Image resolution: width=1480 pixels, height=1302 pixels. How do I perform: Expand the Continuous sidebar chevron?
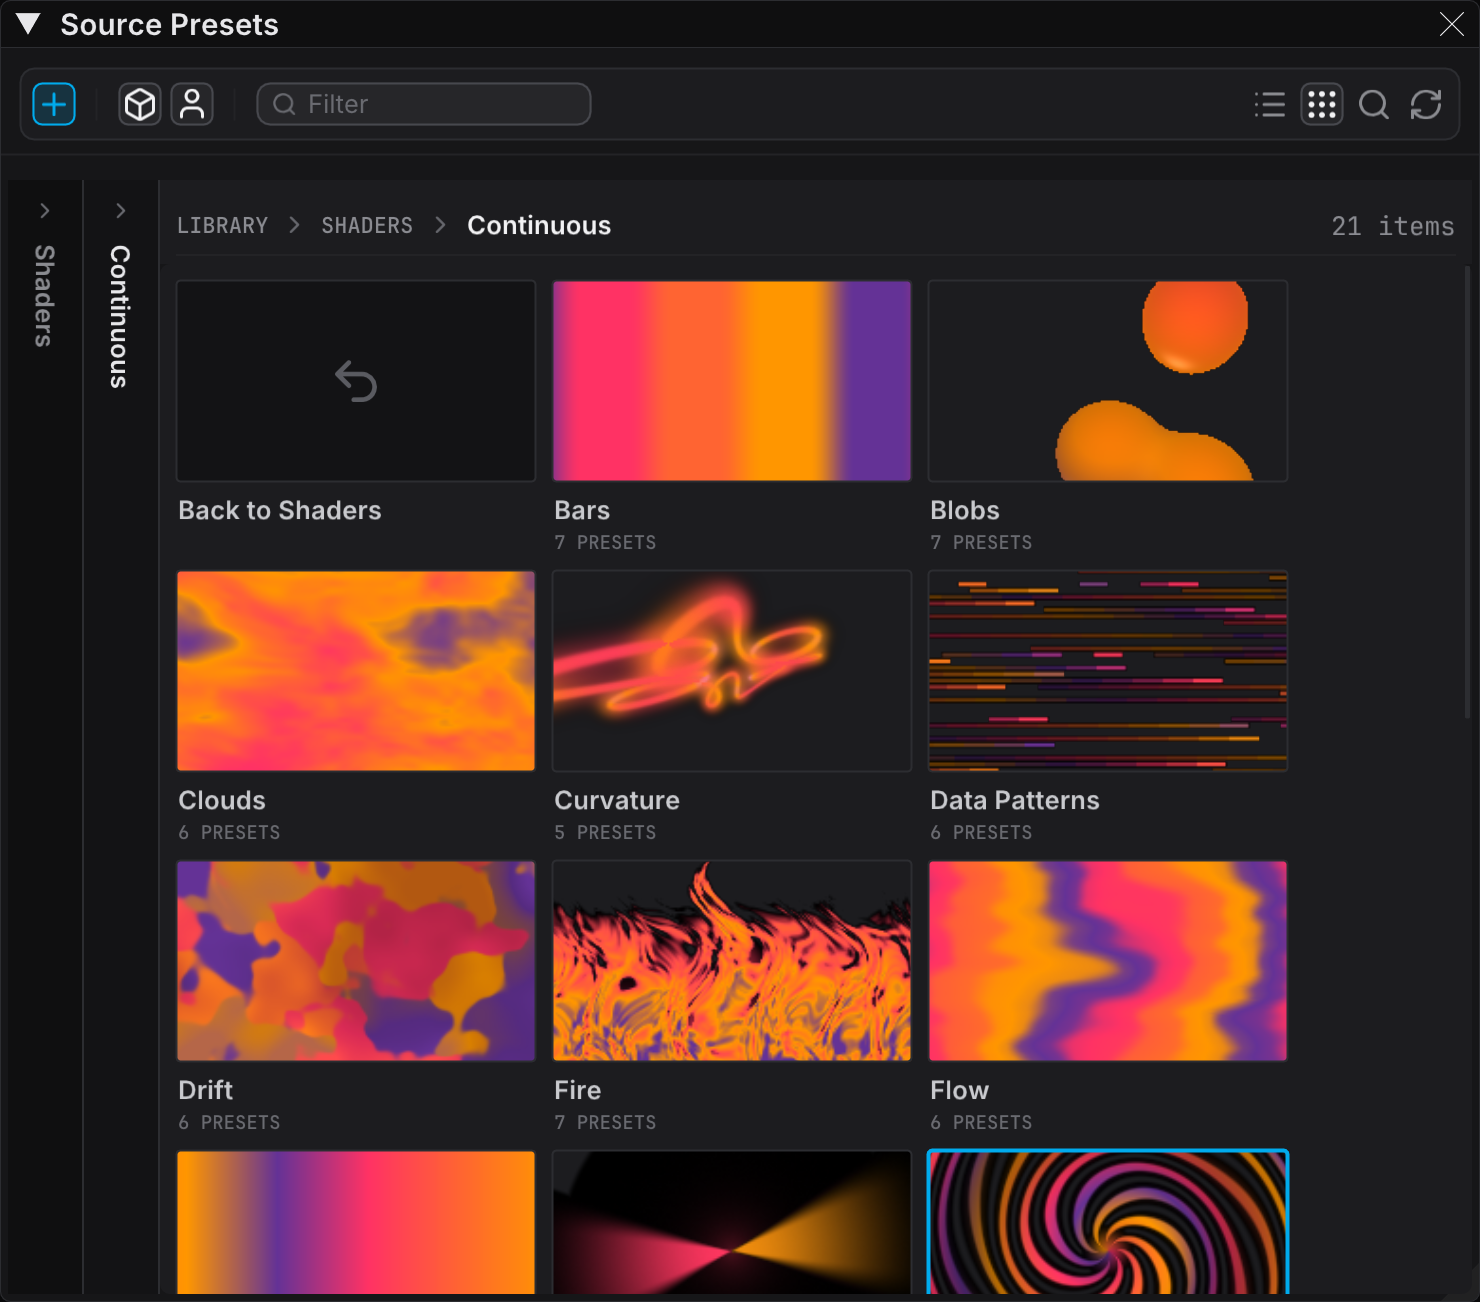121,210
